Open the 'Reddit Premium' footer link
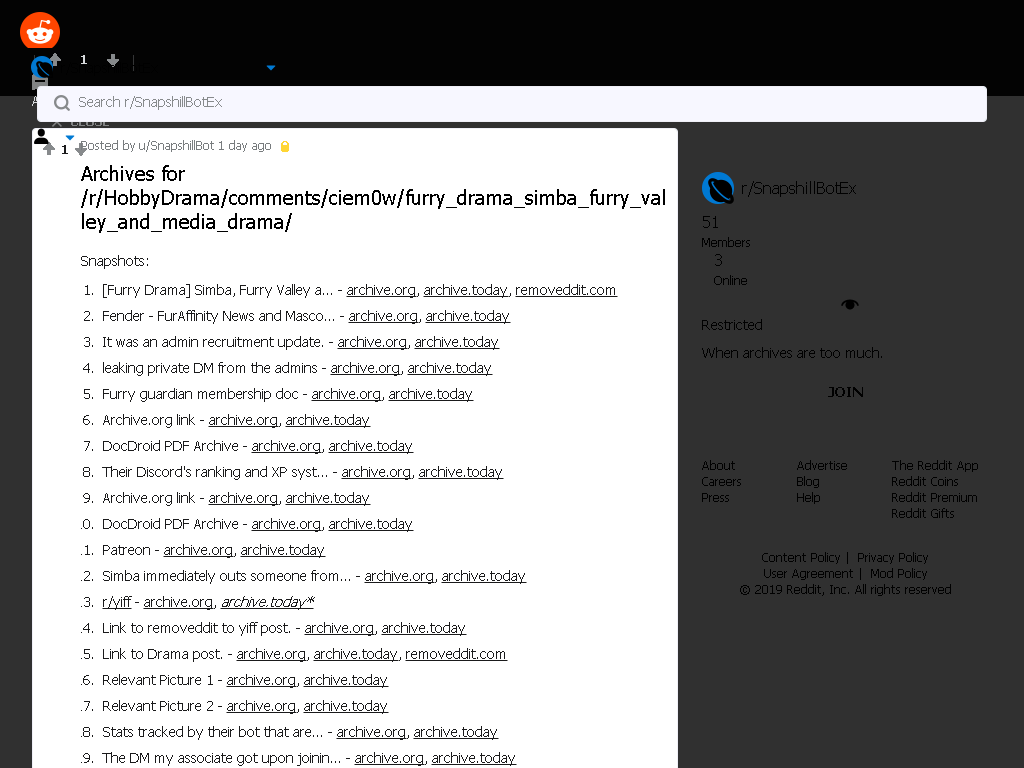Image resolution: width=1024 pixels, height=768 pixels. coord(934,498)
